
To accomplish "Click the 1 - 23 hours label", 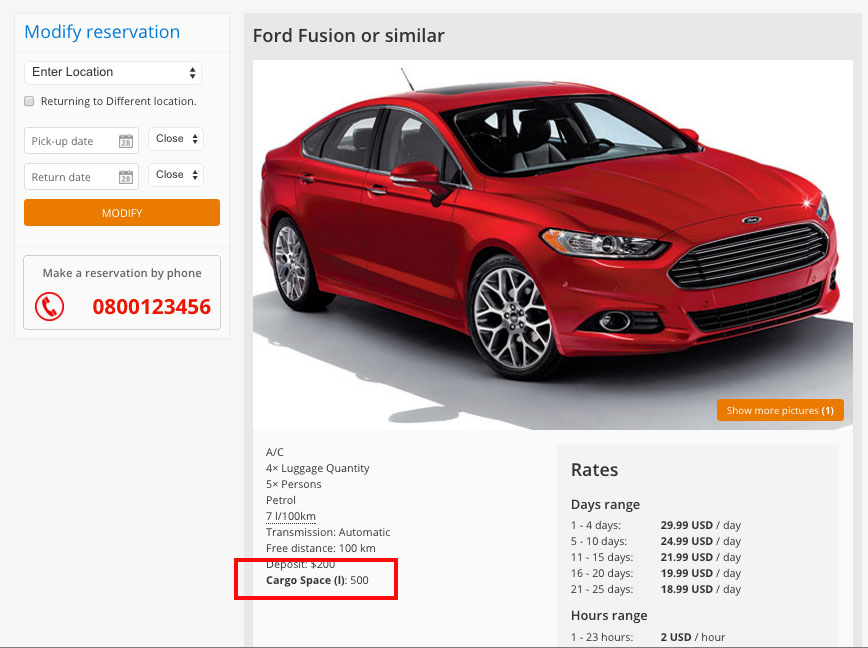I will pyautogui.click(x=602, y=637).
